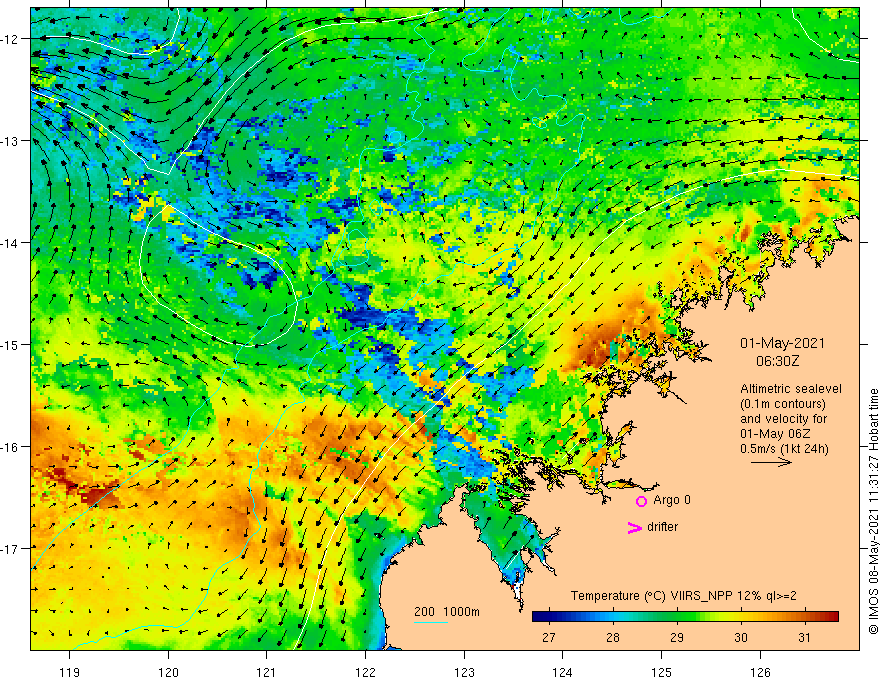880x680 pixels.
Task: Click the latitude label -15
Action: (10, 344)
